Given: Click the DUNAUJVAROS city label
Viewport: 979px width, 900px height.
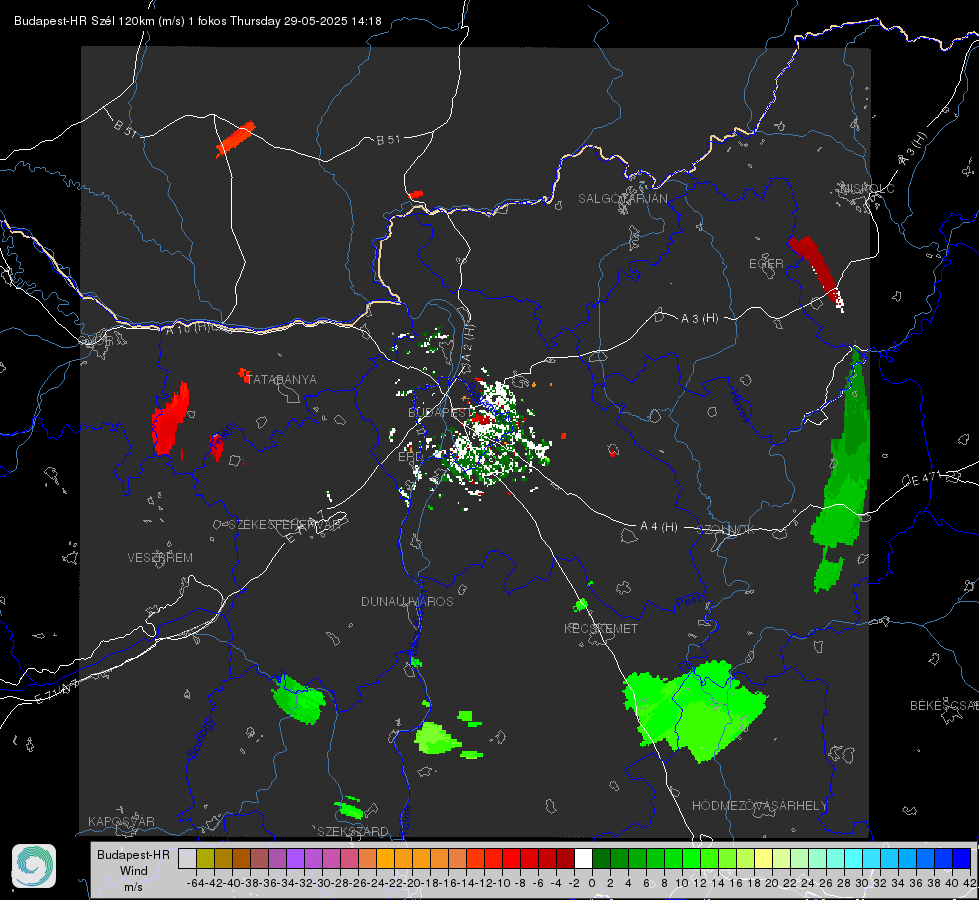Looking at the screenshot, I should pyautogui.click(x=407, y=601).
